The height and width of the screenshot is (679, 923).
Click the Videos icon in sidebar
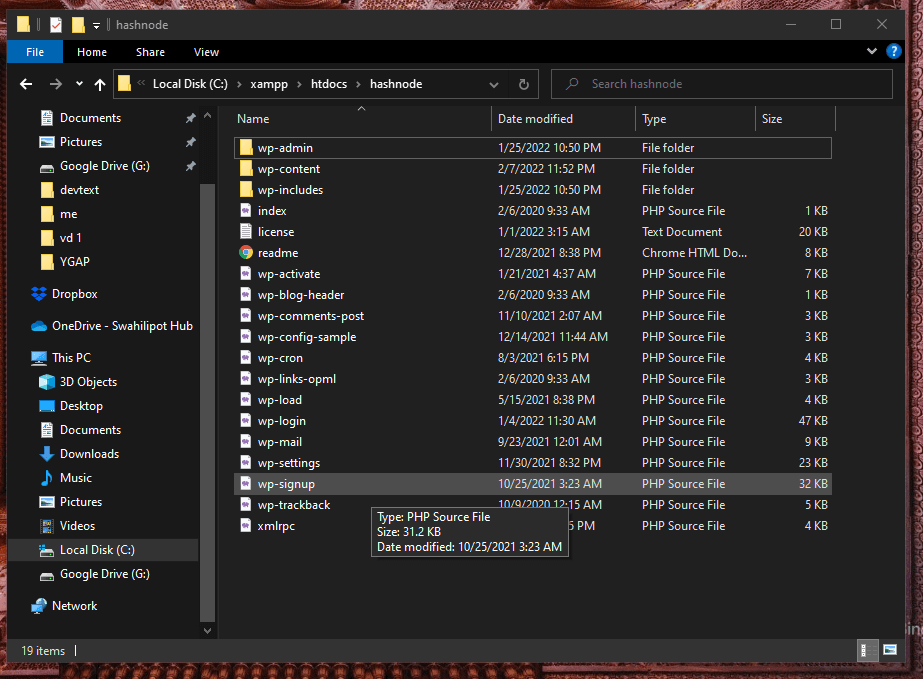47,526
